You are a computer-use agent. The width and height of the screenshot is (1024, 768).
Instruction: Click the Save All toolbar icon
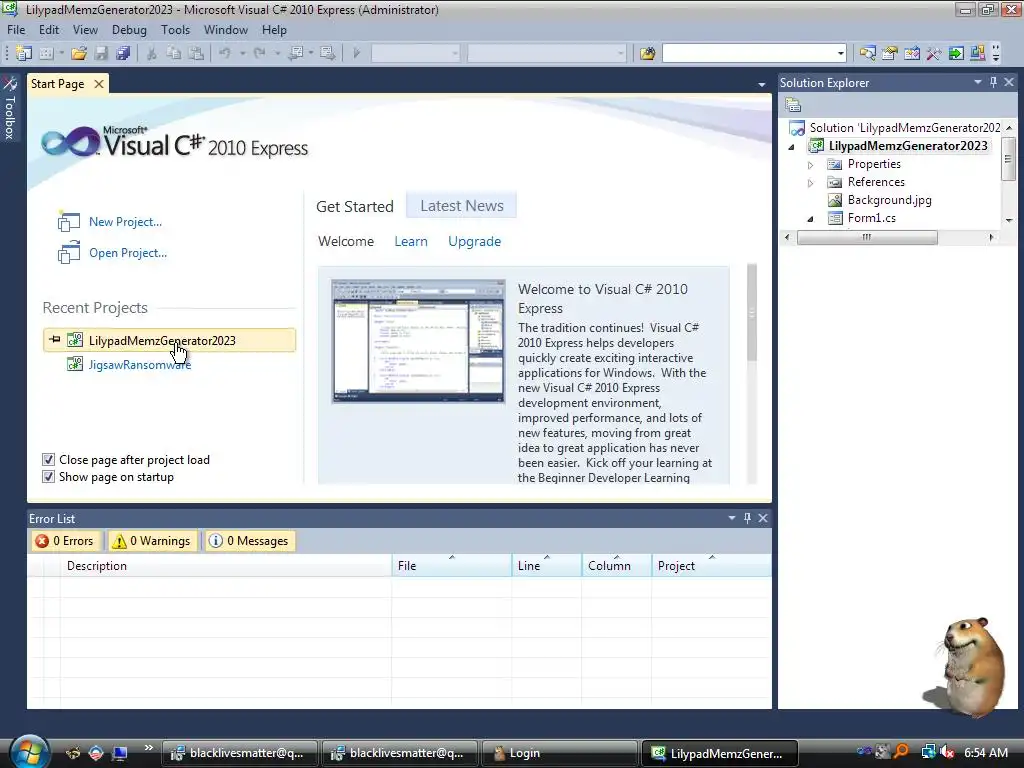point(123,53)
